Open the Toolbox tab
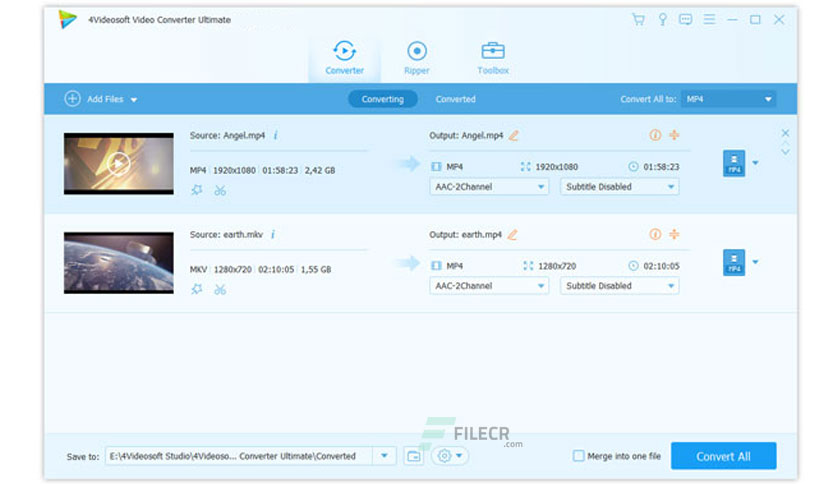This screenshot has width=836, height=484. [x=493, y=58]
